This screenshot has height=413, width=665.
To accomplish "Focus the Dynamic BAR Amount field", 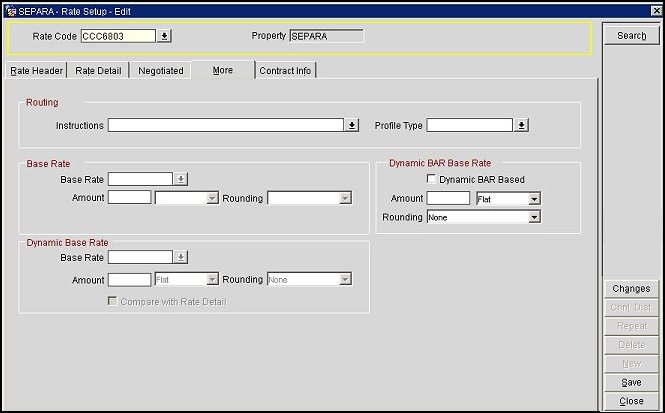I will (448, 198).
